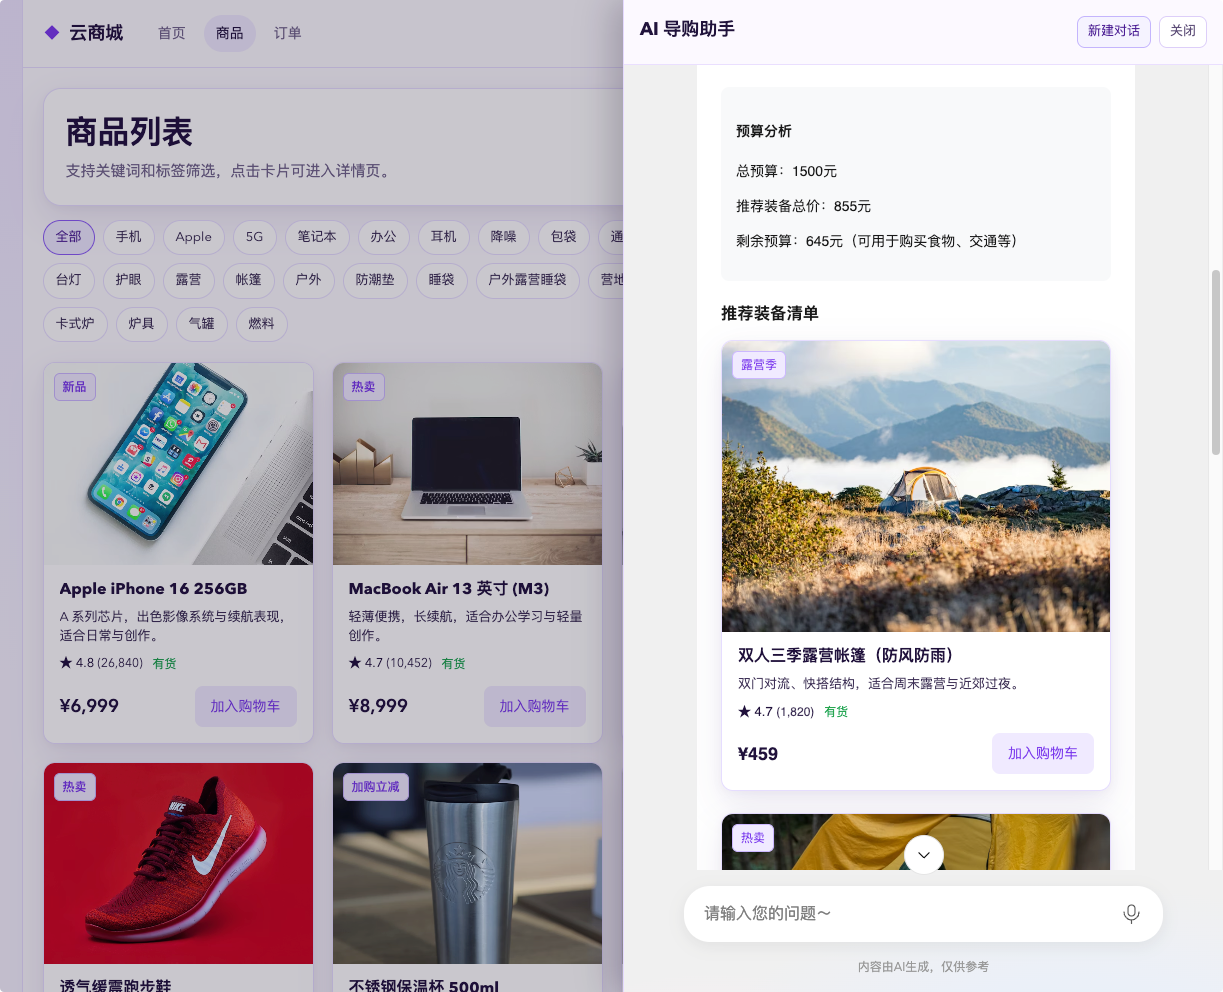Click the chat panel vertical scrollbar
This screenshot has width=1223, height=992.
click(x=1216, y=362)
